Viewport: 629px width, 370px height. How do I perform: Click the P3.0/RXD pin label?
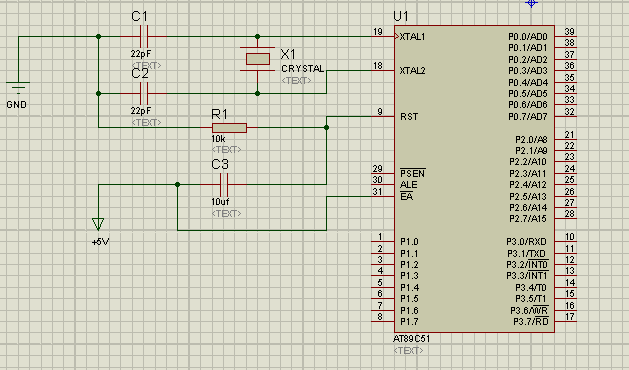click(526, 242)
